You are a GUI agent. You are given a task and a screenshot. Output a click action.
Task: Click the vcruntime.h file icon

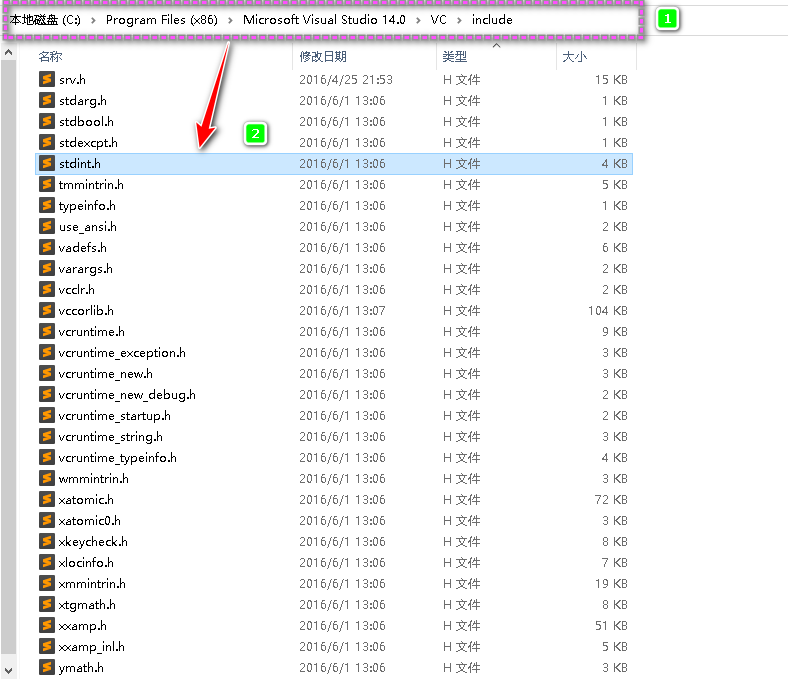pos(47,332)
